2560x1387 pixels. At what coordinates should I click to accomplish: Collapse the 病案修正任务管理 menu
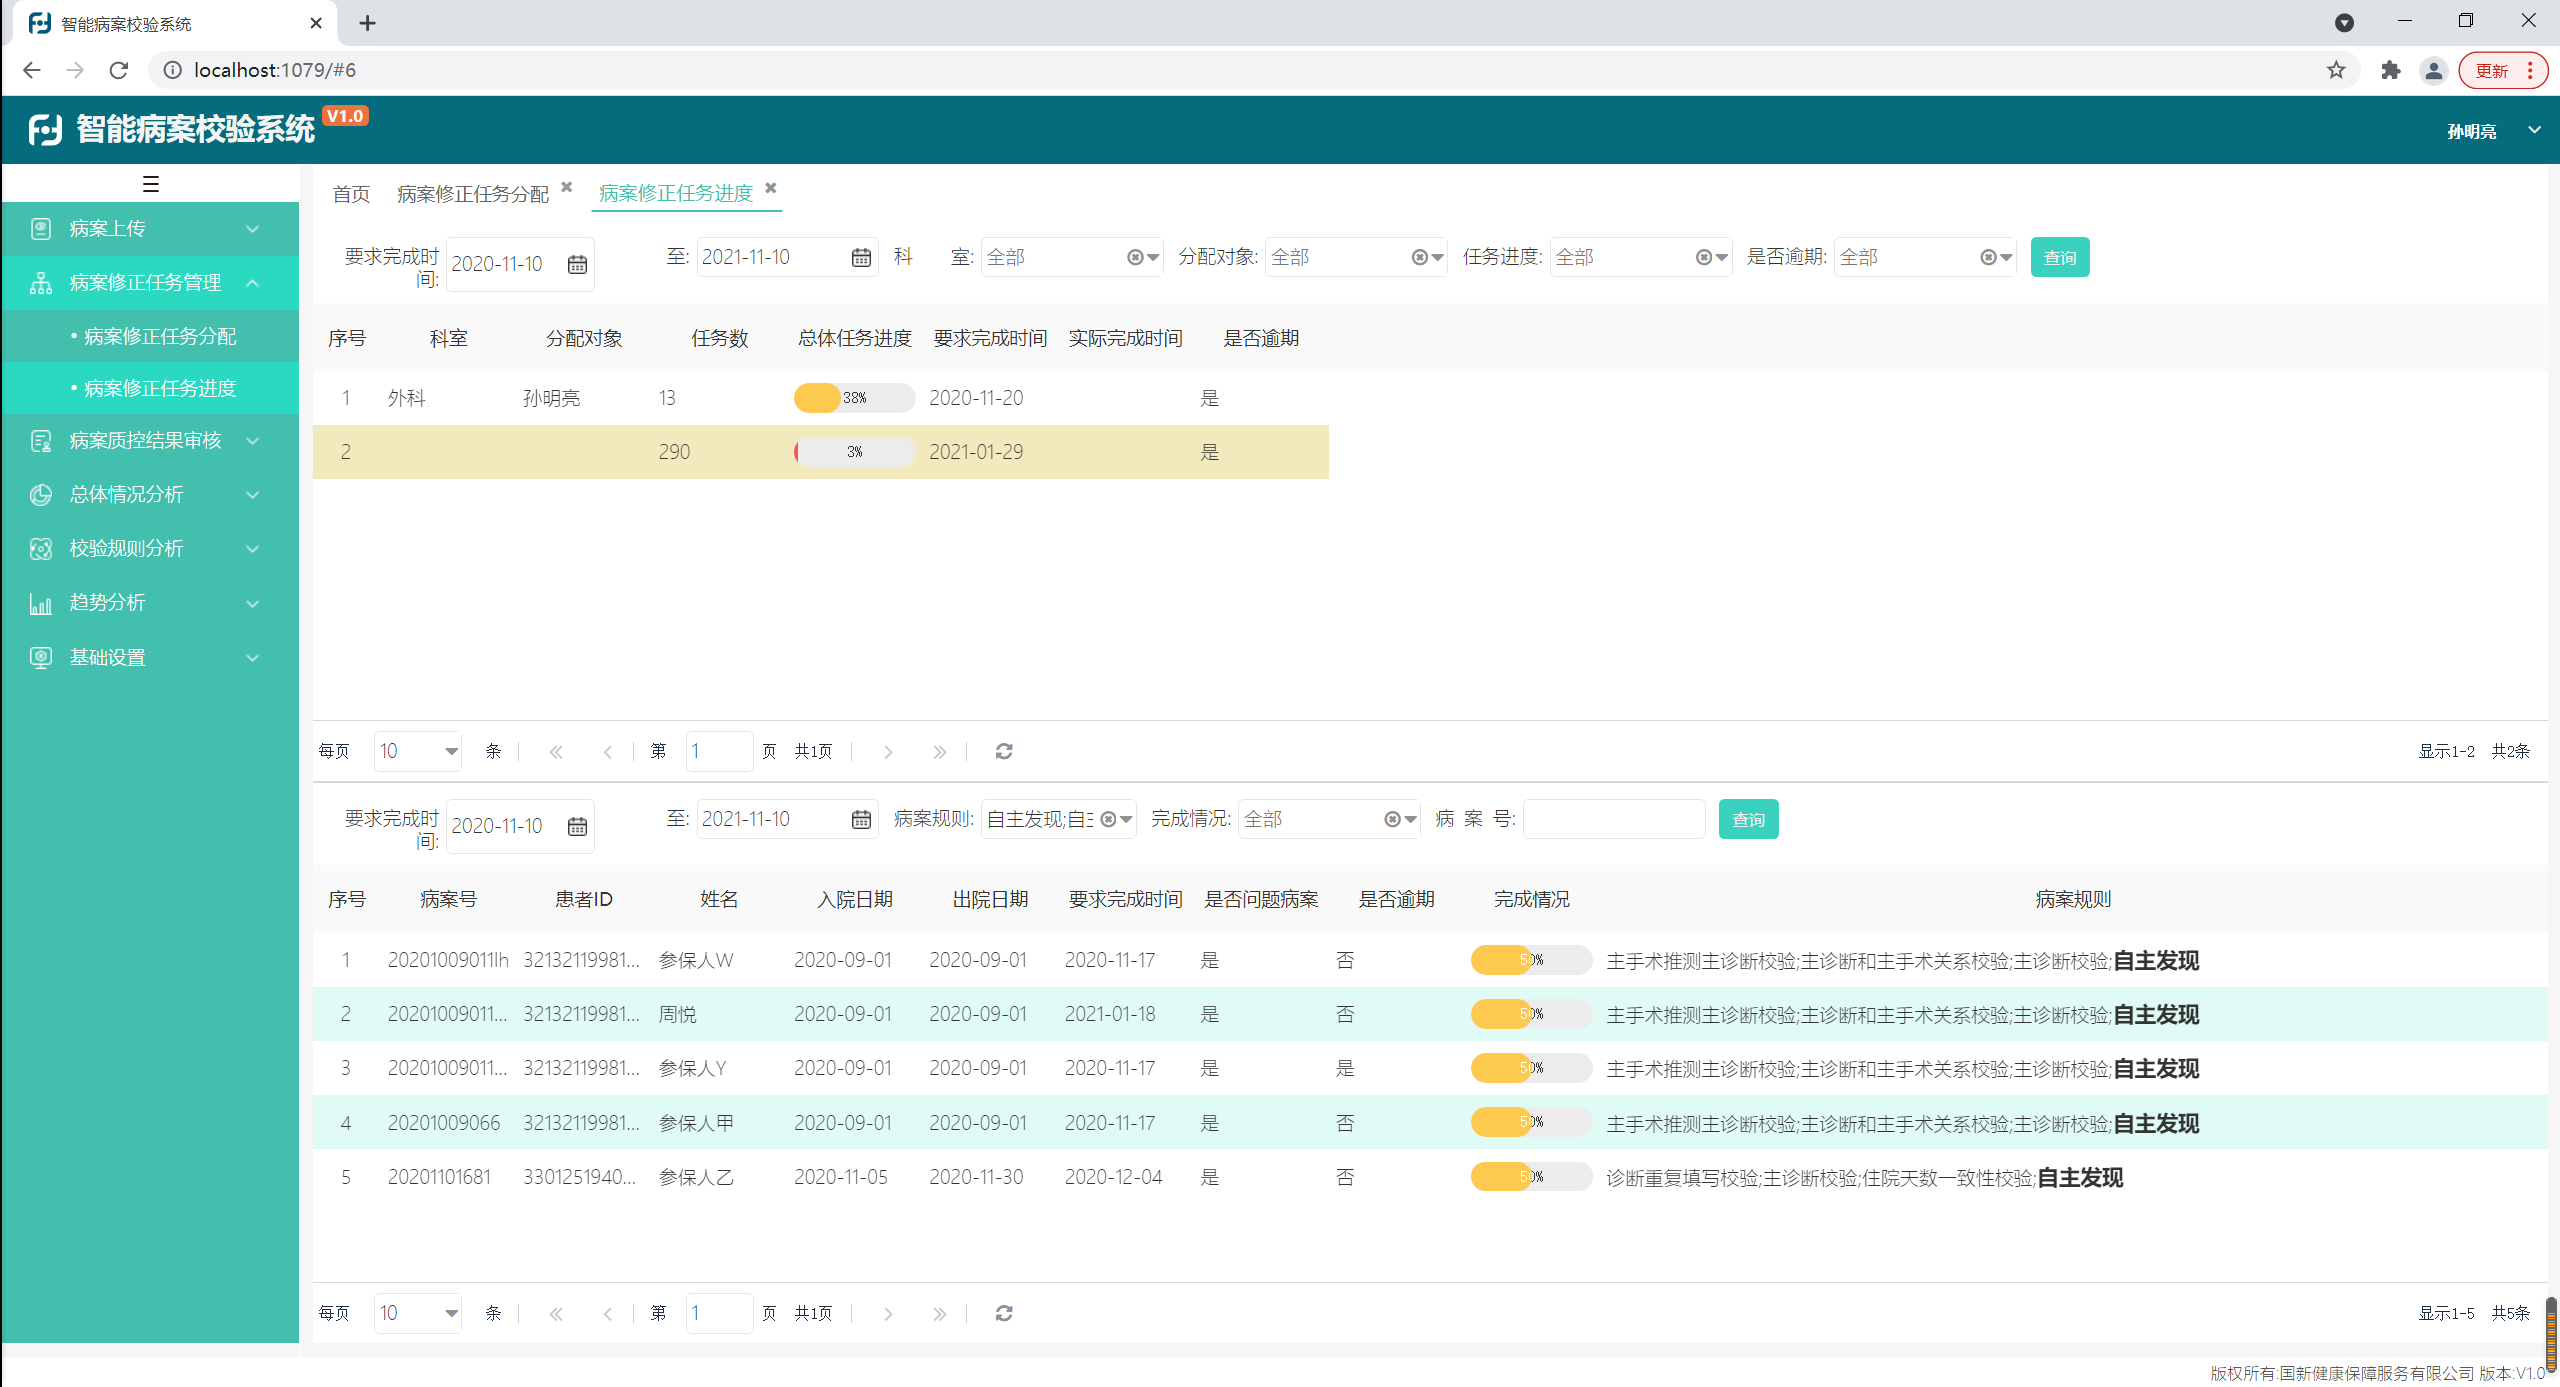point(253,283)
